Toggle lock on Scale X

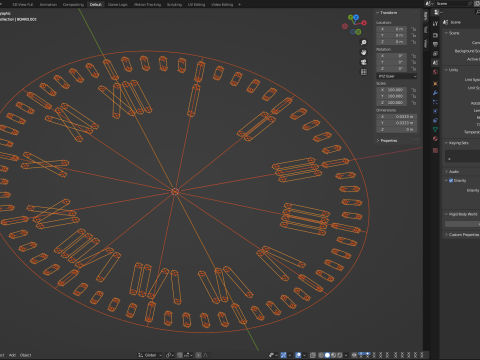[414, 90]
